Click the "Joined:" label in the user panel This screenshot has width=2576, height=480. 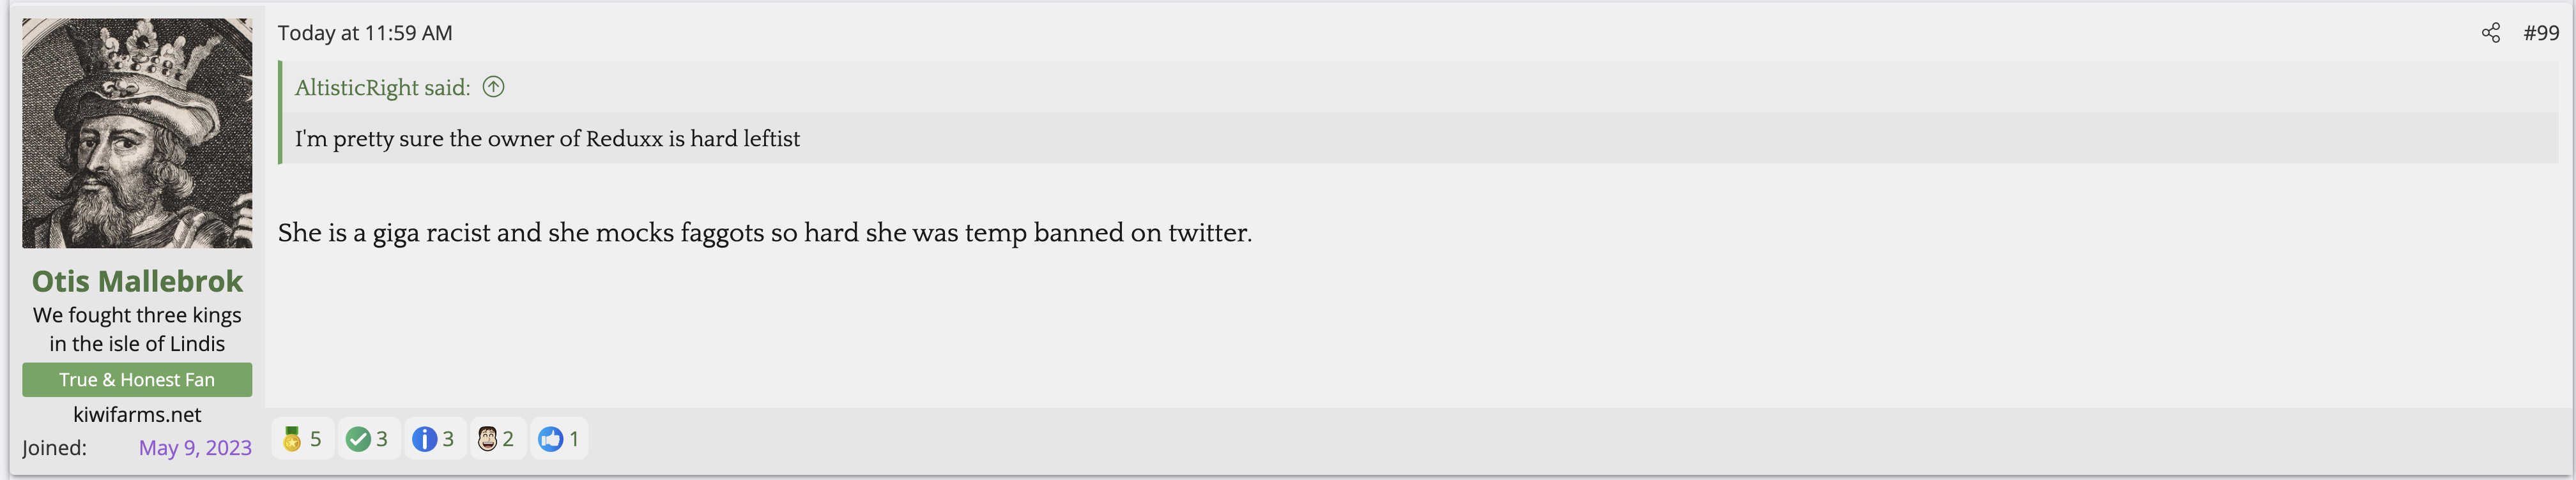click(x=55, y=448)
